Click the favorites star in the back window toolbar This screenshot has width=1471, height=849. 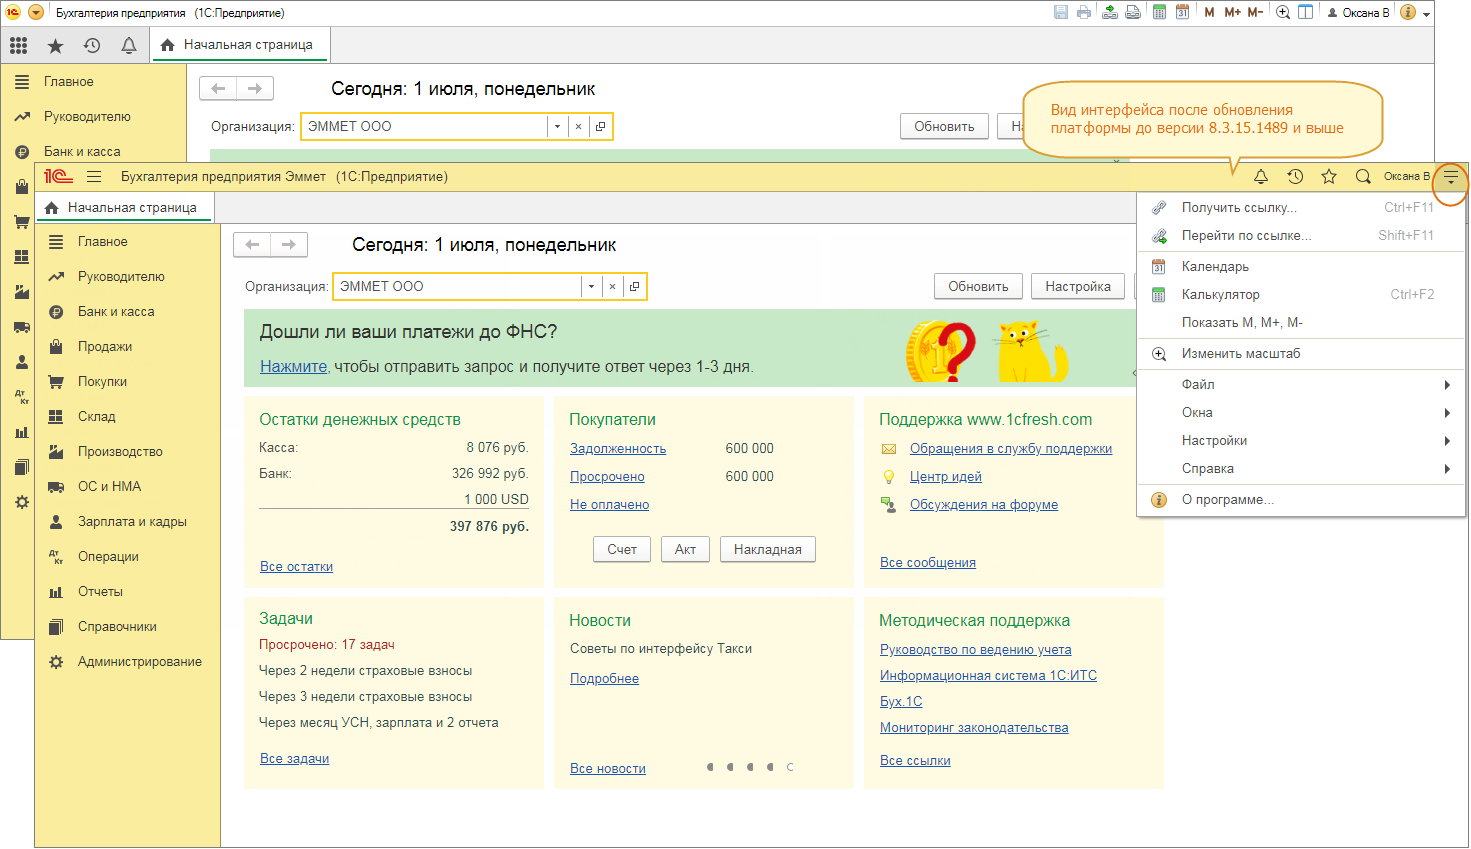[55, 45]
